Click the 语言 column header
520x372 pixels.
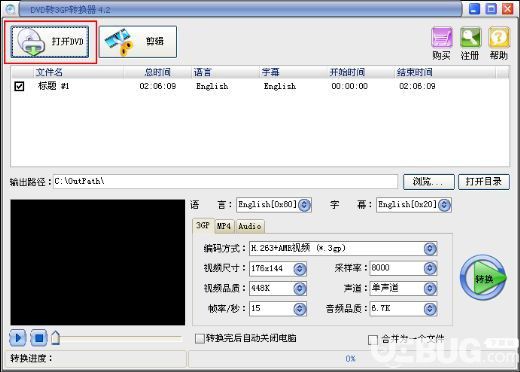coord(225,72)
